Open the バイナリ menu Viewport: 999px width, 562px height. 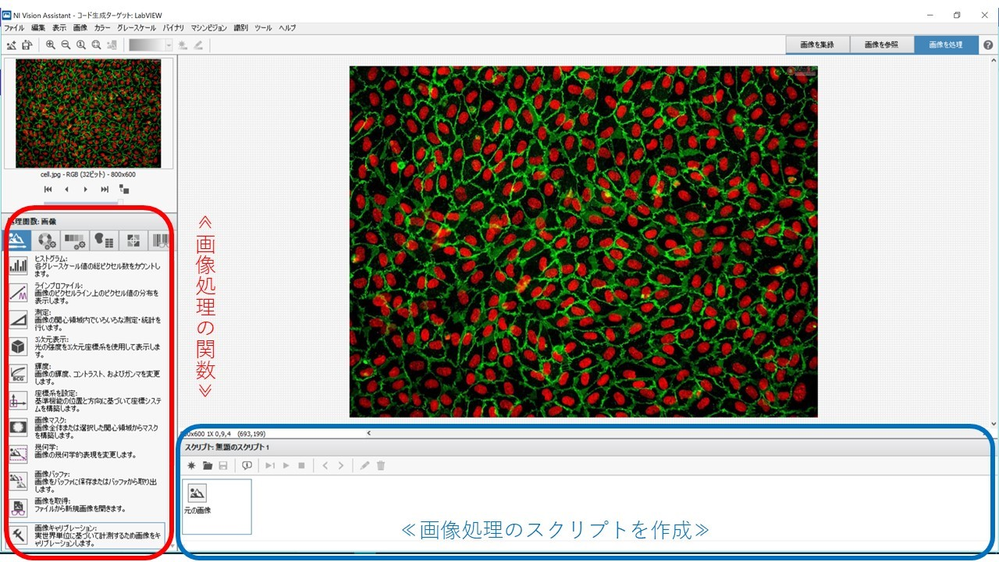173,28
